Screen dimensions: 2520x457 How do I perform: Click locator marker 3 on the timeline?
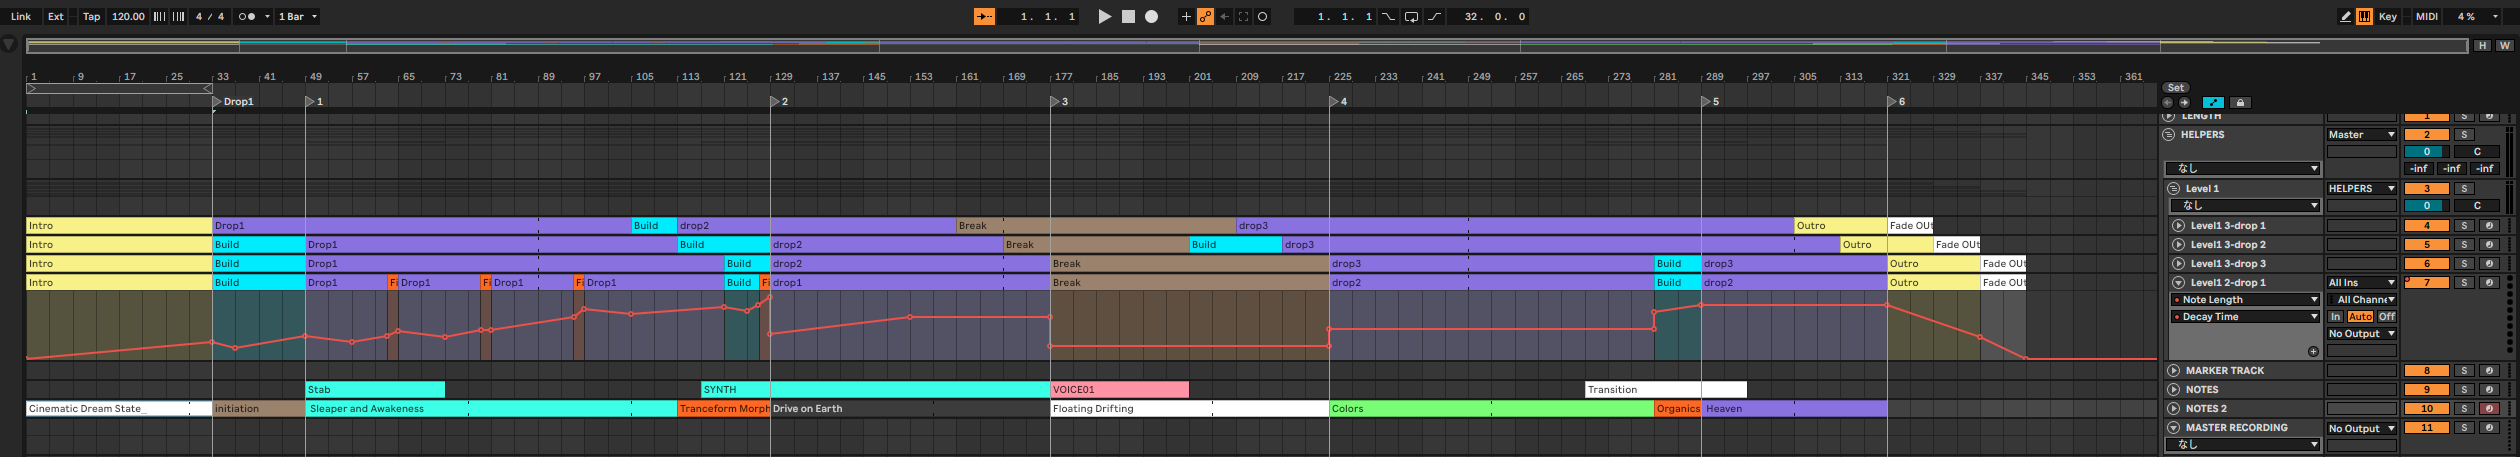(1058, 102)
